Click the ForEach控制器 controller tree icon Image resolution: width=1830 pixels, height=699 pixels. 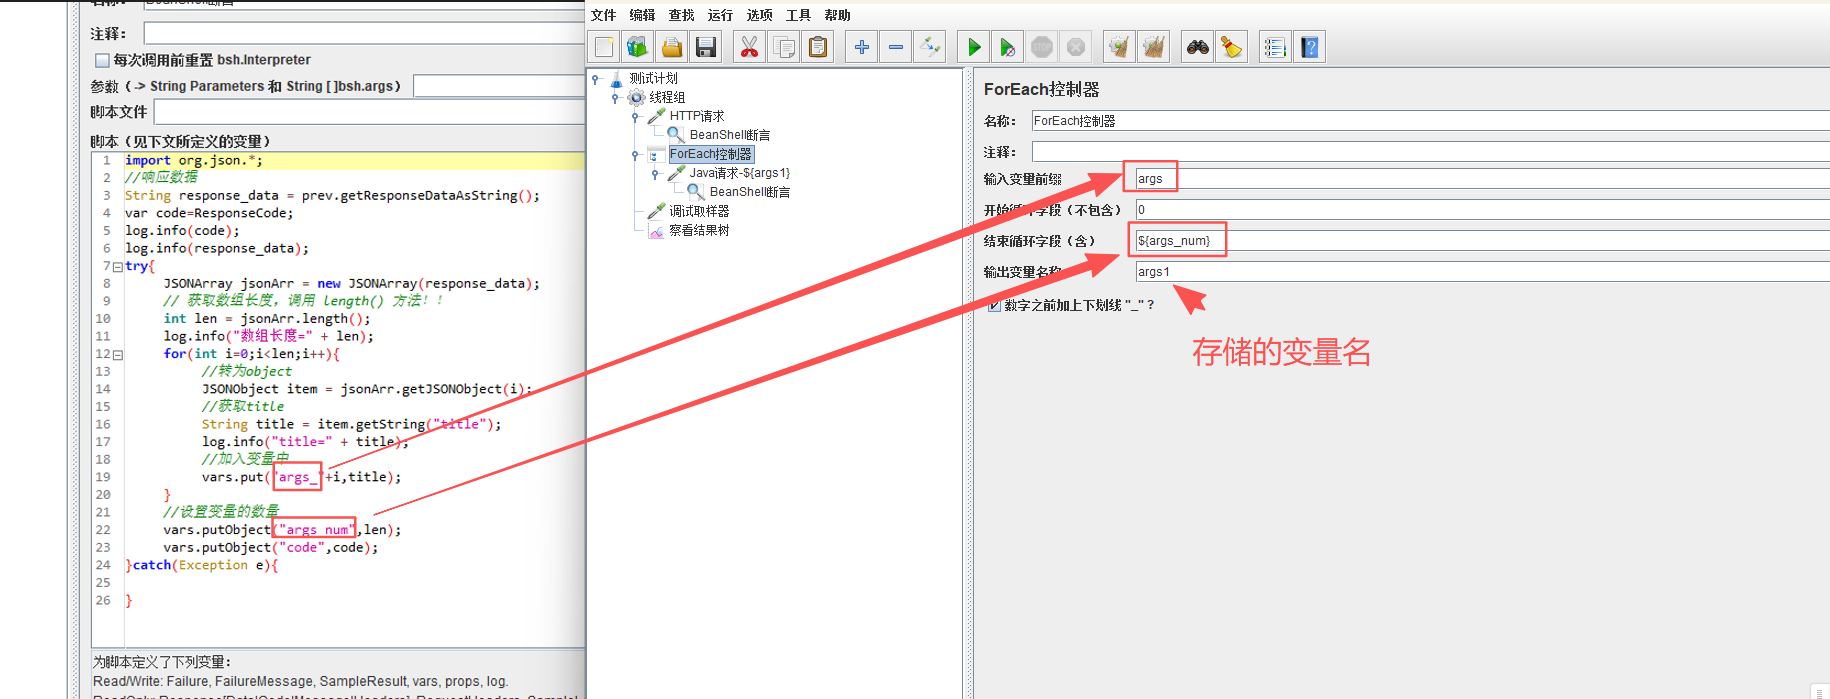(x=656, y=154)
